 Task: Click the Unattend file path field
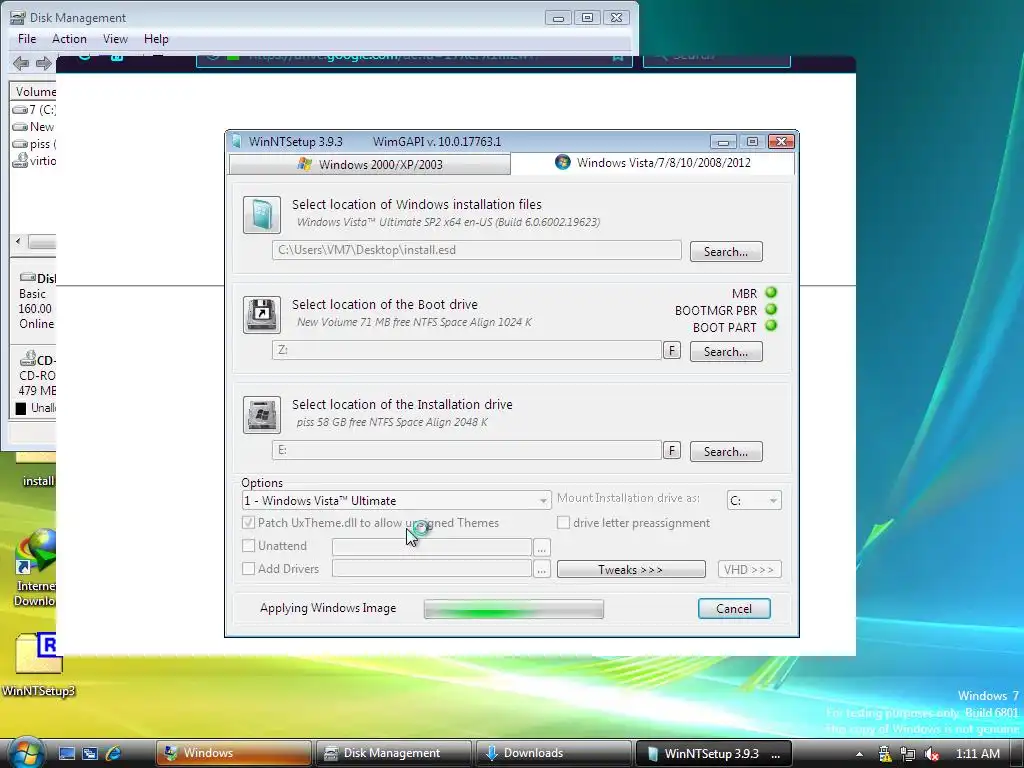tap(432, 547)
